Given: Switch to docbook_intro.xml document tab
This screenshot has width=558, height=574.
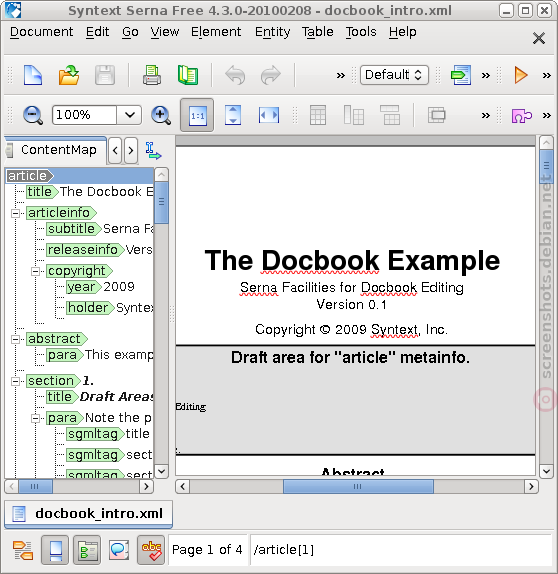Looking at the screenshot, I should click(88, 514).
